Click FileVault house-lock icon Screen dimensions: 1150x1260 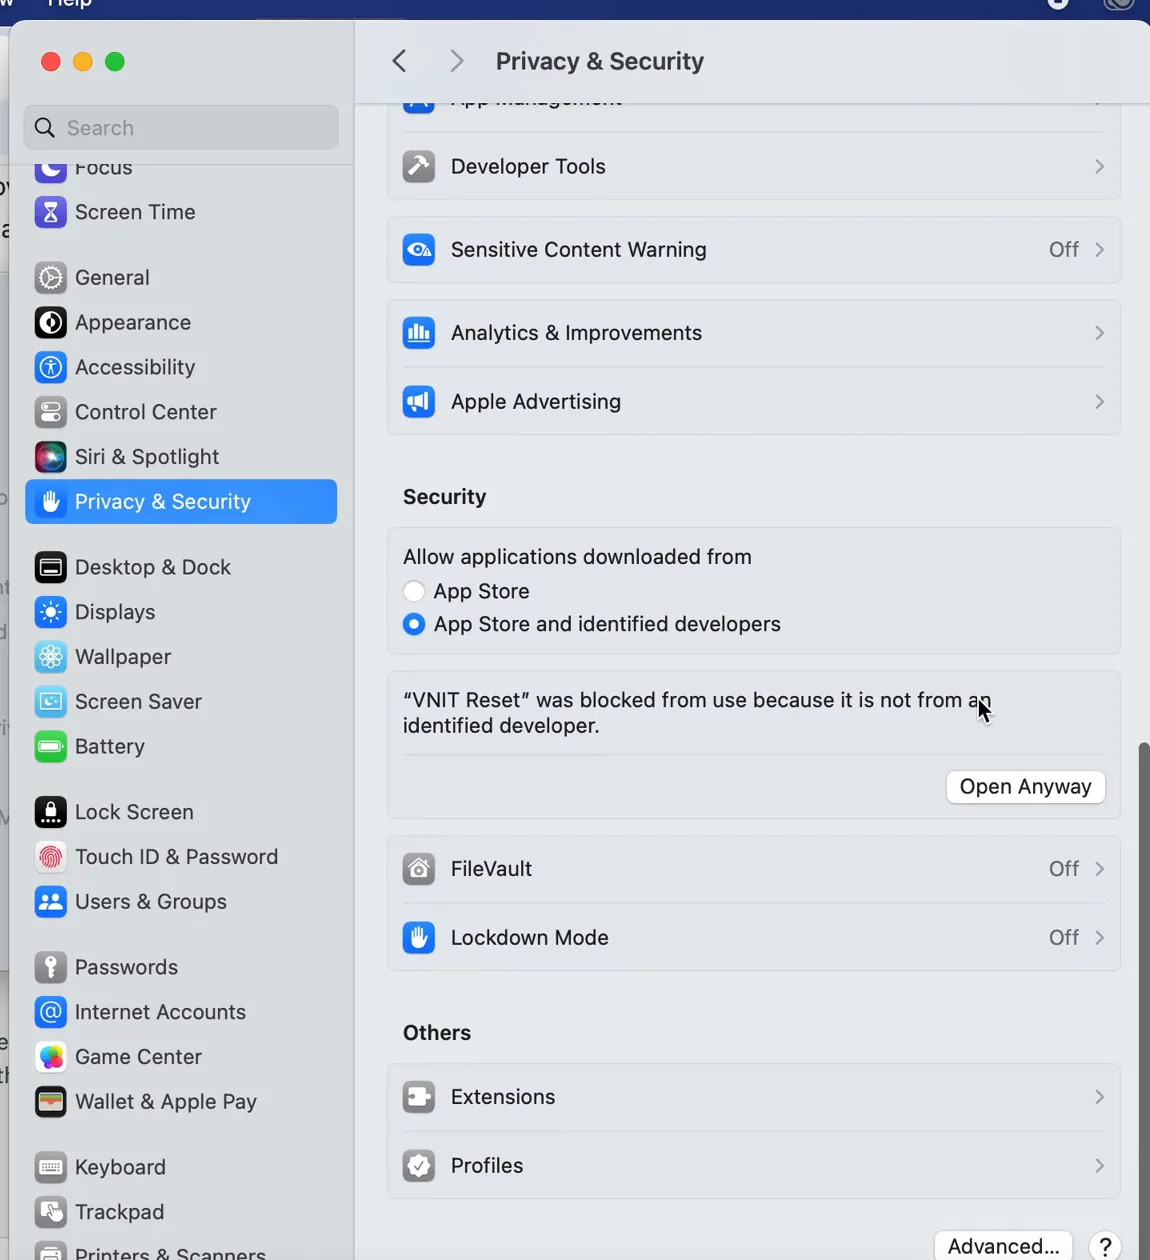coord(419,868)
